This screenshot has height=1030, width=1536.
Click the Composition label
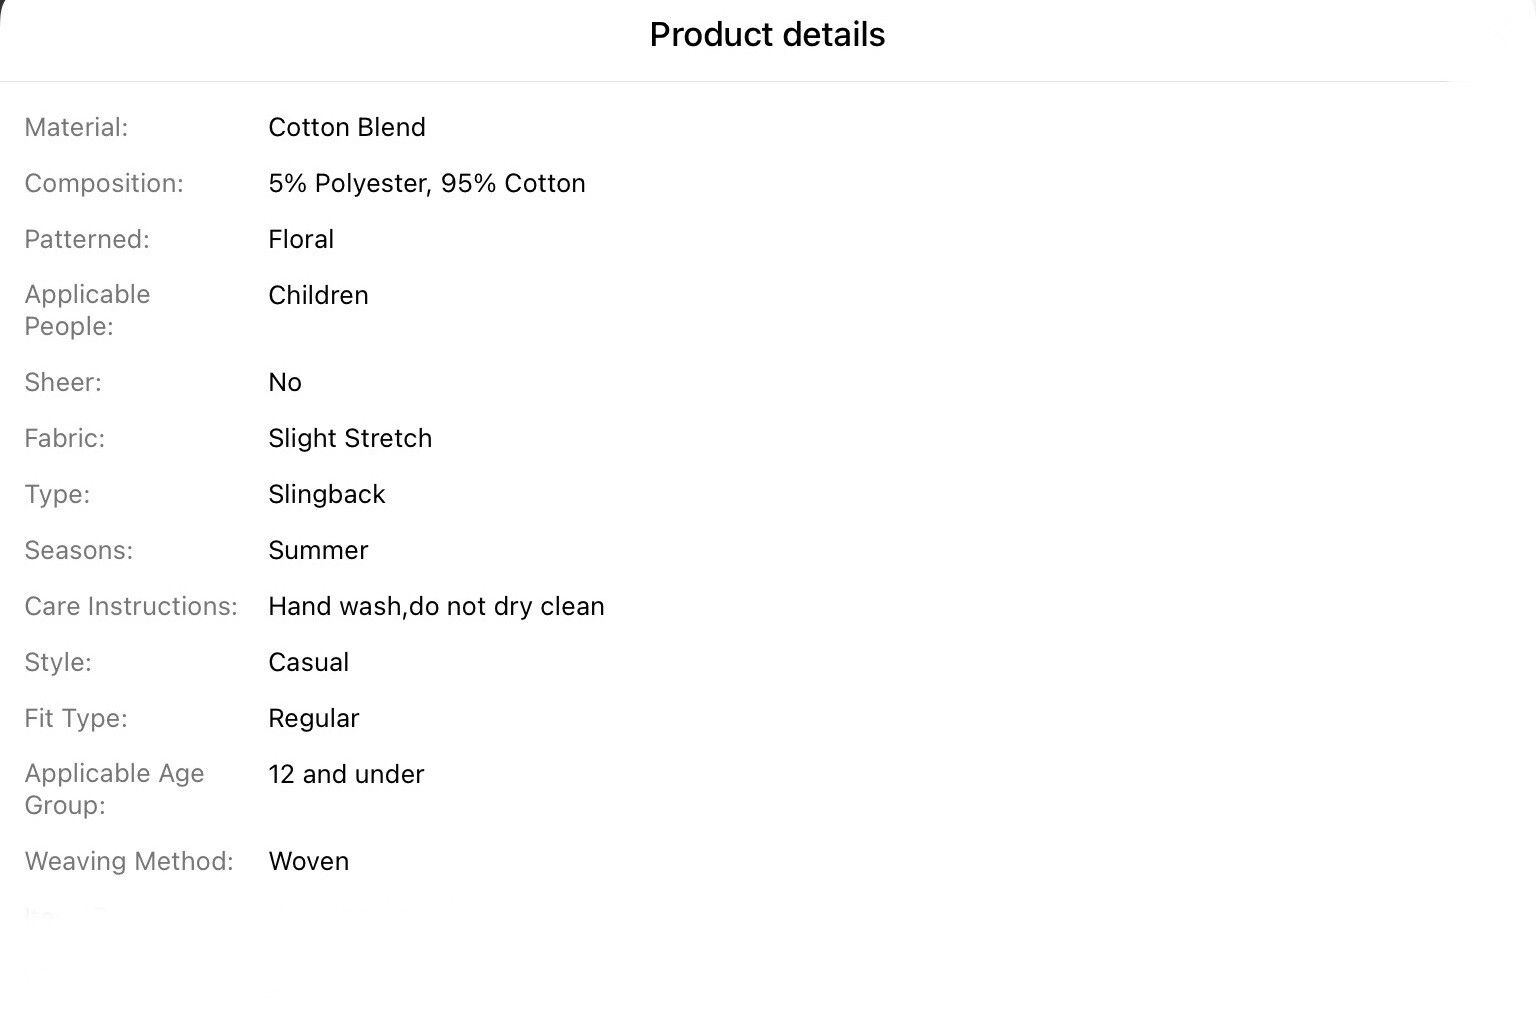104,183
